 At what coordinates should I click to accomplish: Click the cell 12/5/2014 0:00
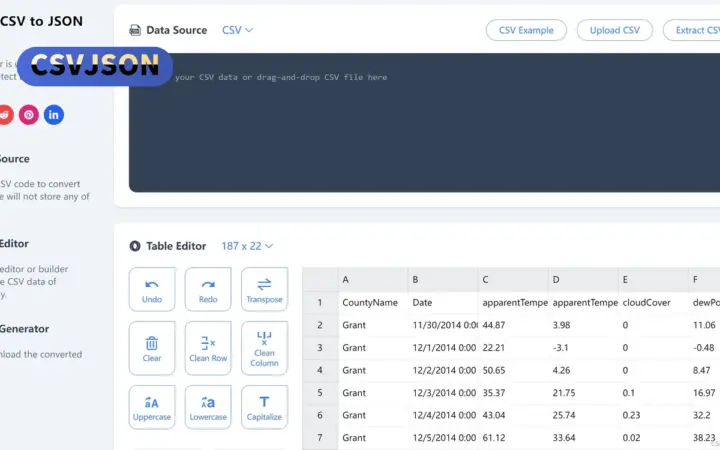(x=443, y=438)
